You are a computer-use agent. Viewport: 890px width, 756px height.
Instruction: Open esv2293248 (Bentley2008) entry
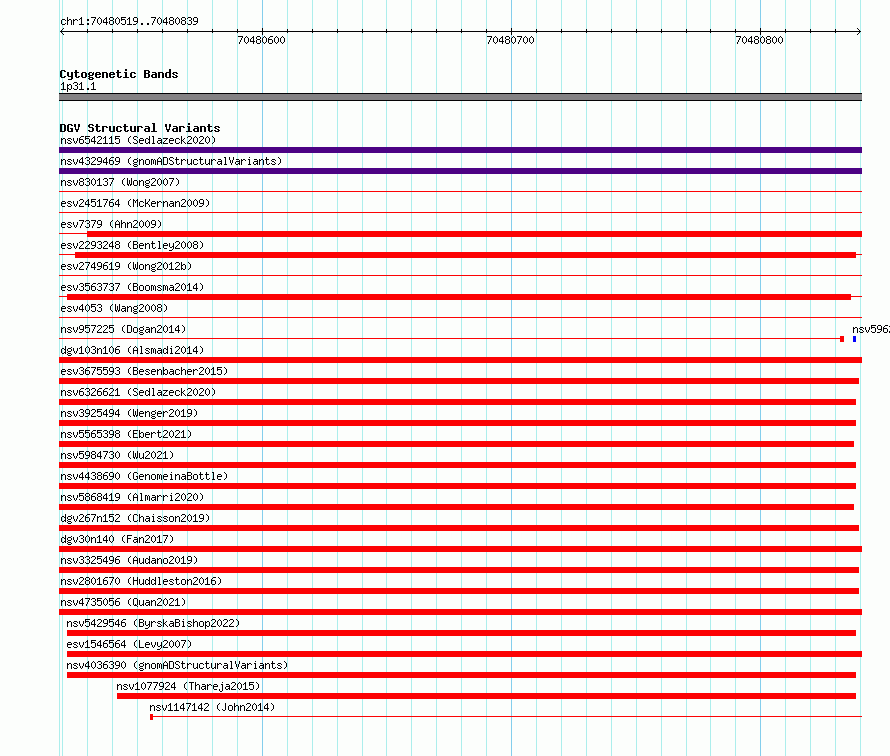(x=132, y=245)
